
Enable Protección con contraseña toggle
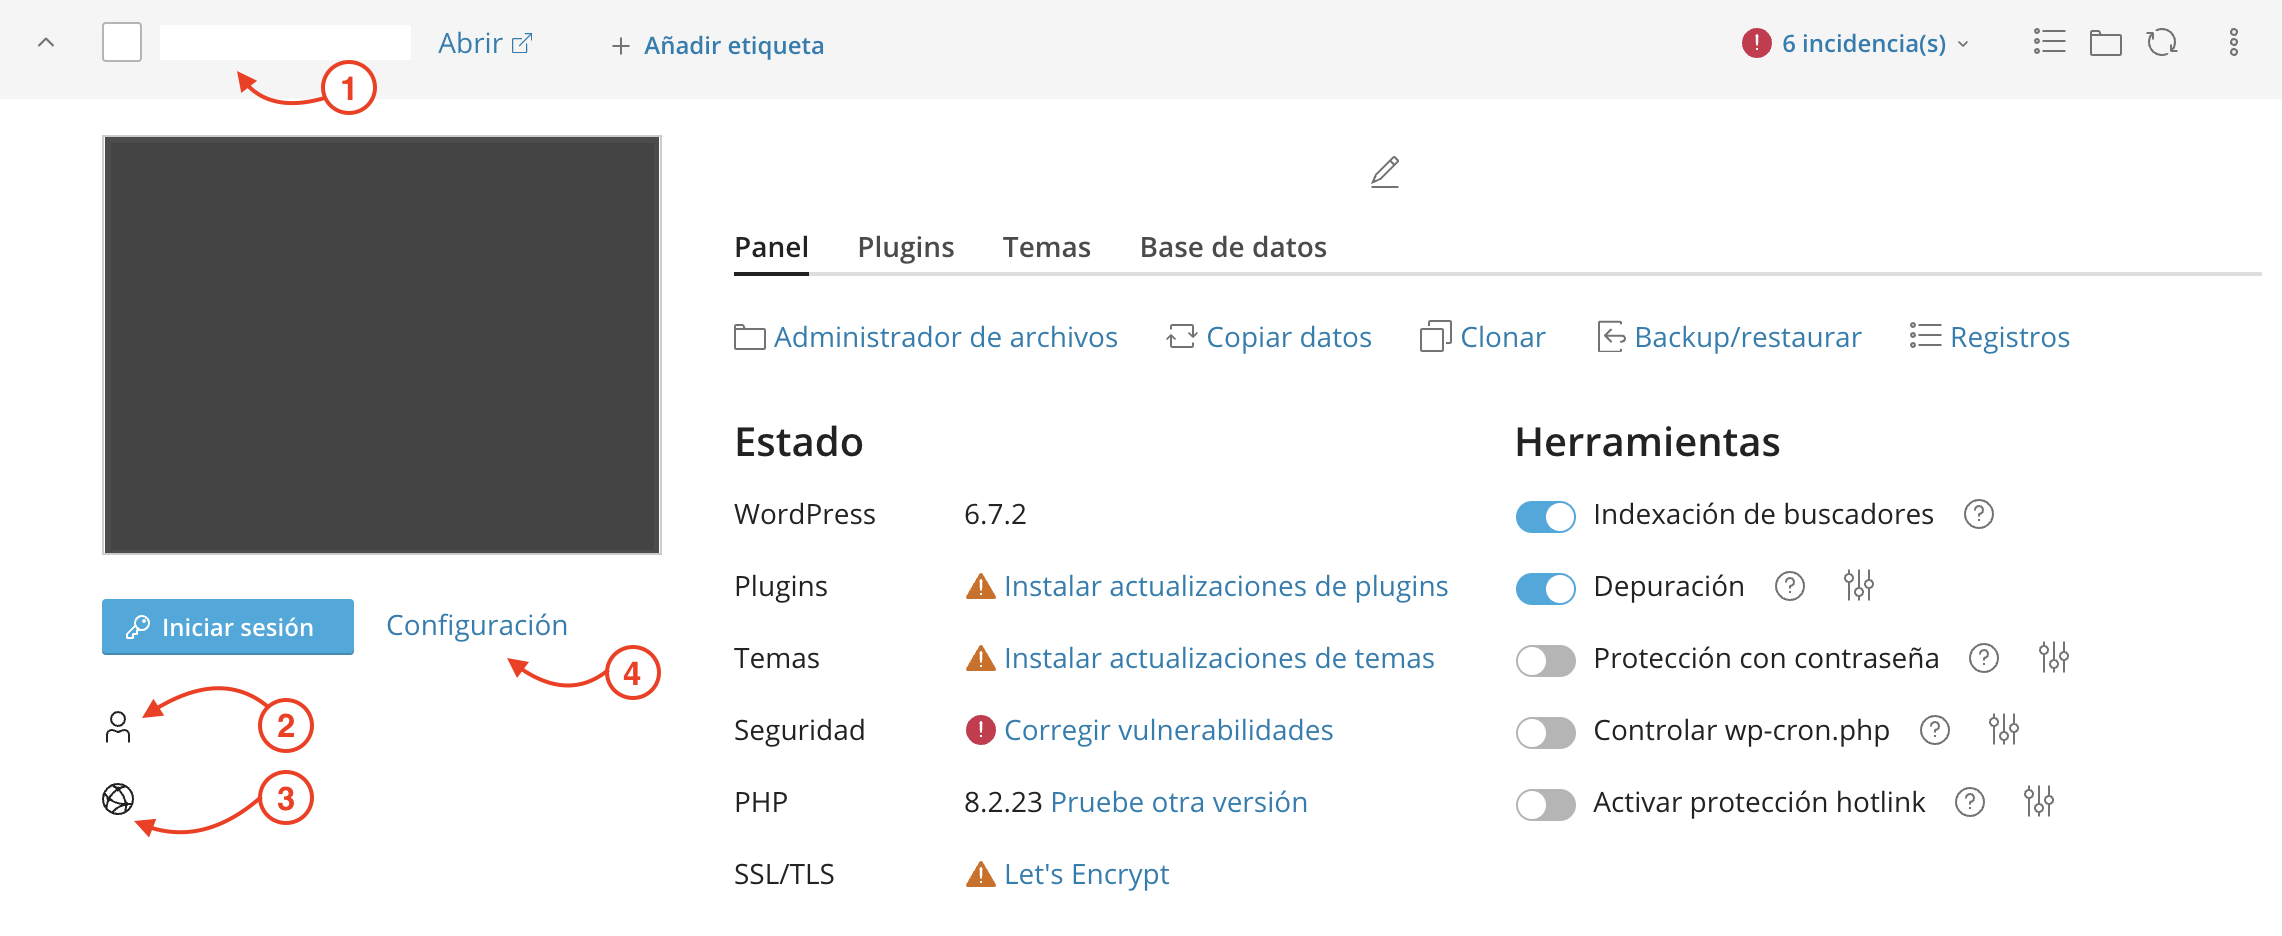click(x=1546, y=660)
